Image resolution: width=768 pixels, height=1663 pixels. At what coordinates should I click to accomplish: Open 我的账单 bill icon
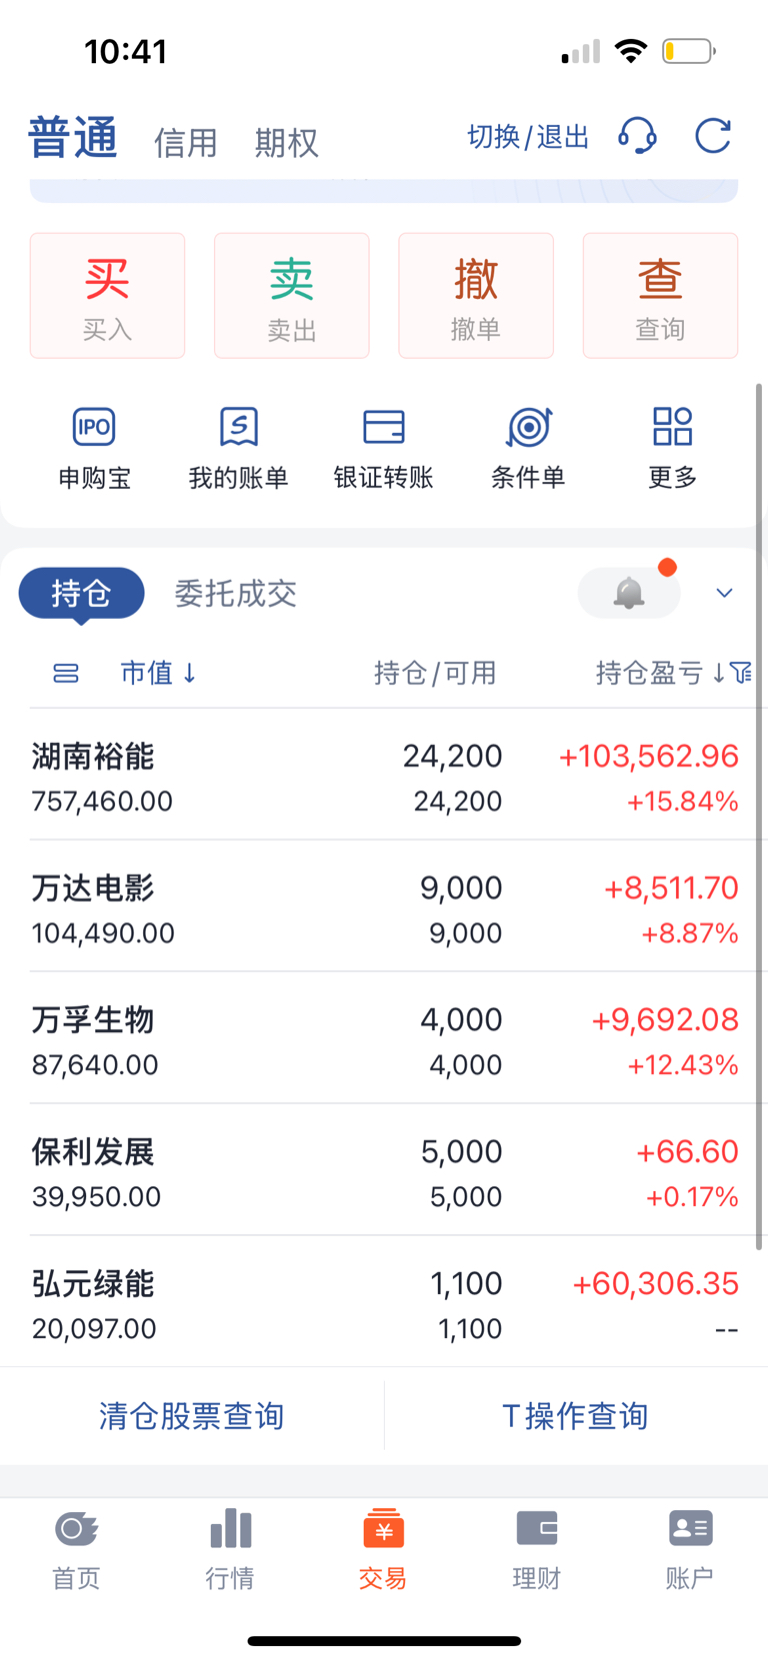(x=239, y=427)
